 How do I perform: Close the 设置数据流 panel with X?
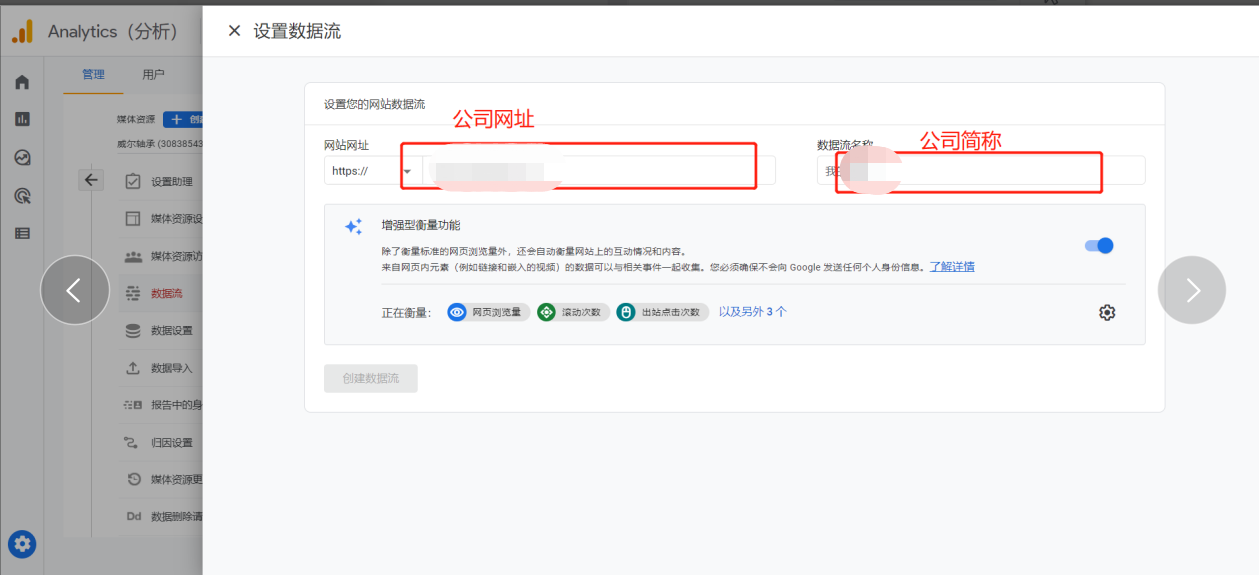pos(234,31)
